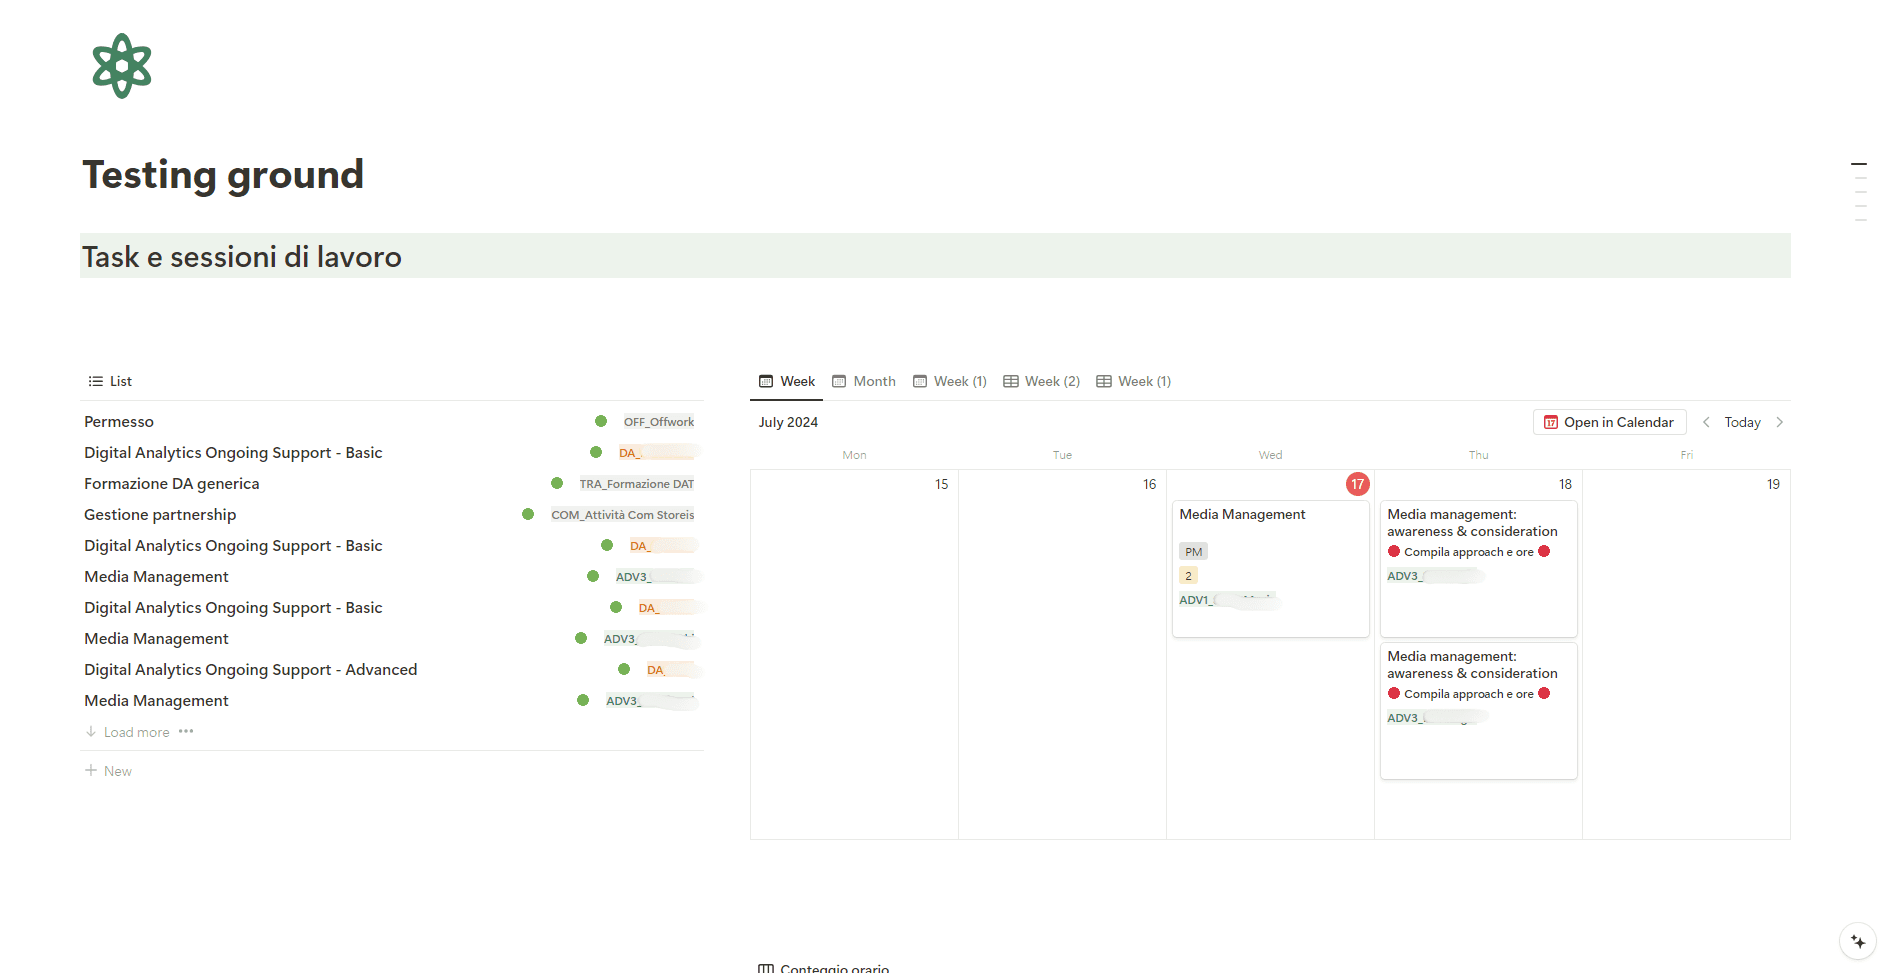This screenshot has height=973, width=1889.
Task: Click green status dot beside Gestione partnership
Action: tap(528, 514)
